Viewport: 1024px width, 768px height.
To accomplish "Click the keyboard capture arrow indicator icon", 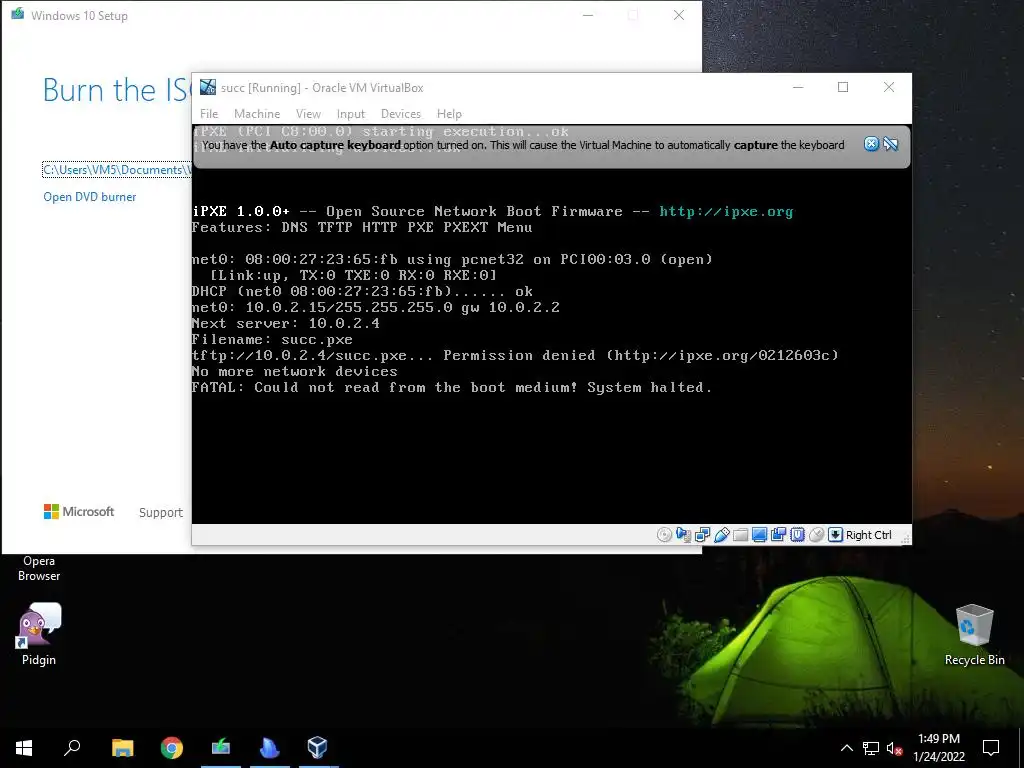I will (835, 535).
